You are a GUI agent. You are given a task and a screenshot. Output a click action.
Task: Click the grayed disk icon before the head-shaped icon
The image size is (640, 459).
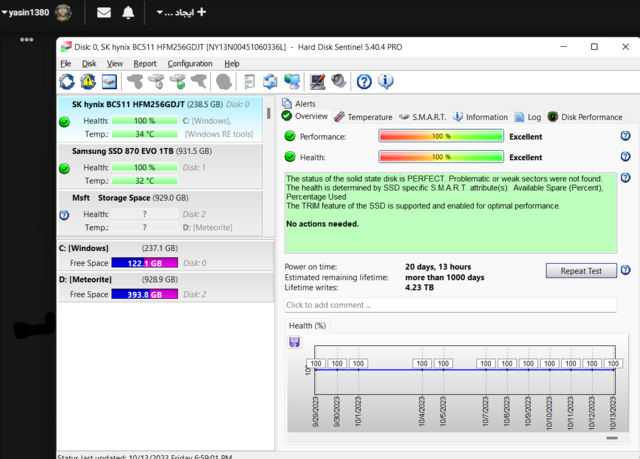[199, 82]
